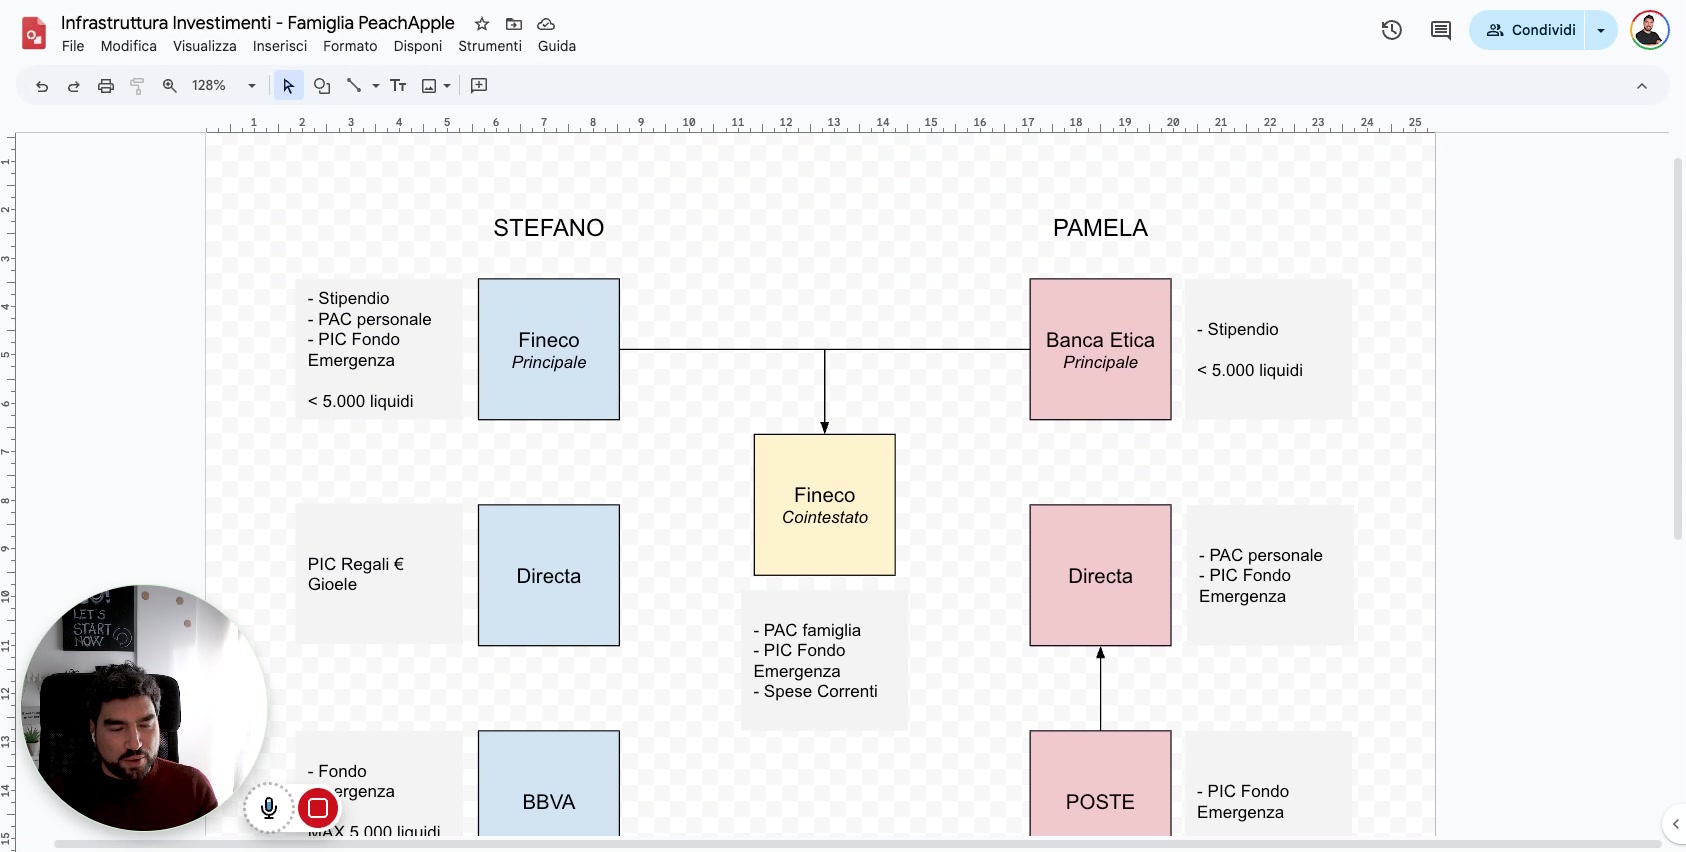Viewport: 1686px width, 852px height.
Task: Open the Visualizza menu
Action: click(205, 46)
